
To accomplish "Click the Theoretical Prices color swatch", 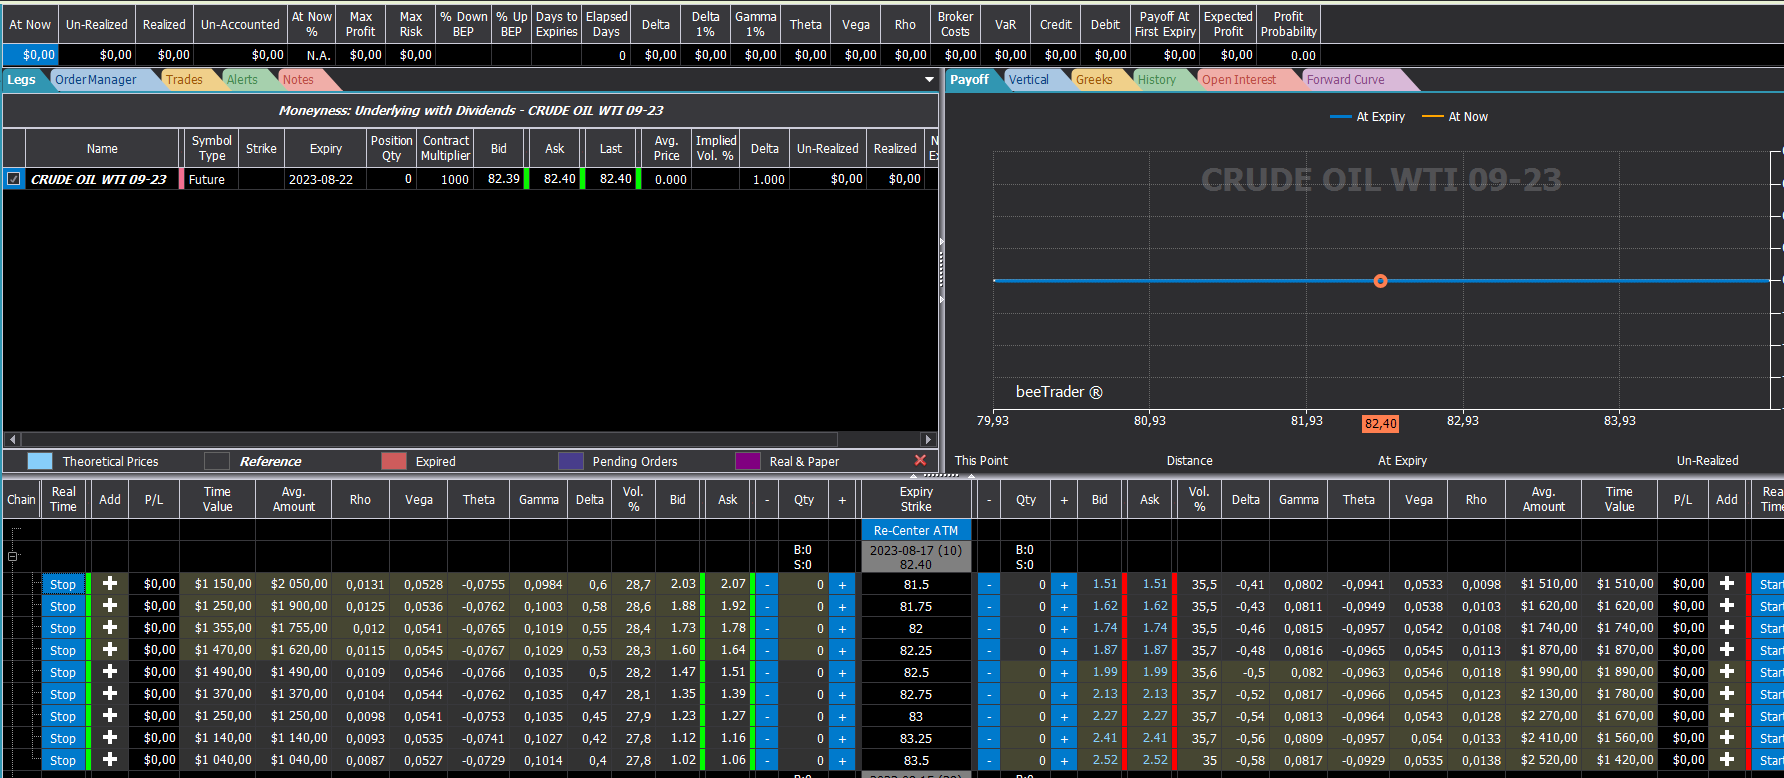I will click(x=40, y=461).
